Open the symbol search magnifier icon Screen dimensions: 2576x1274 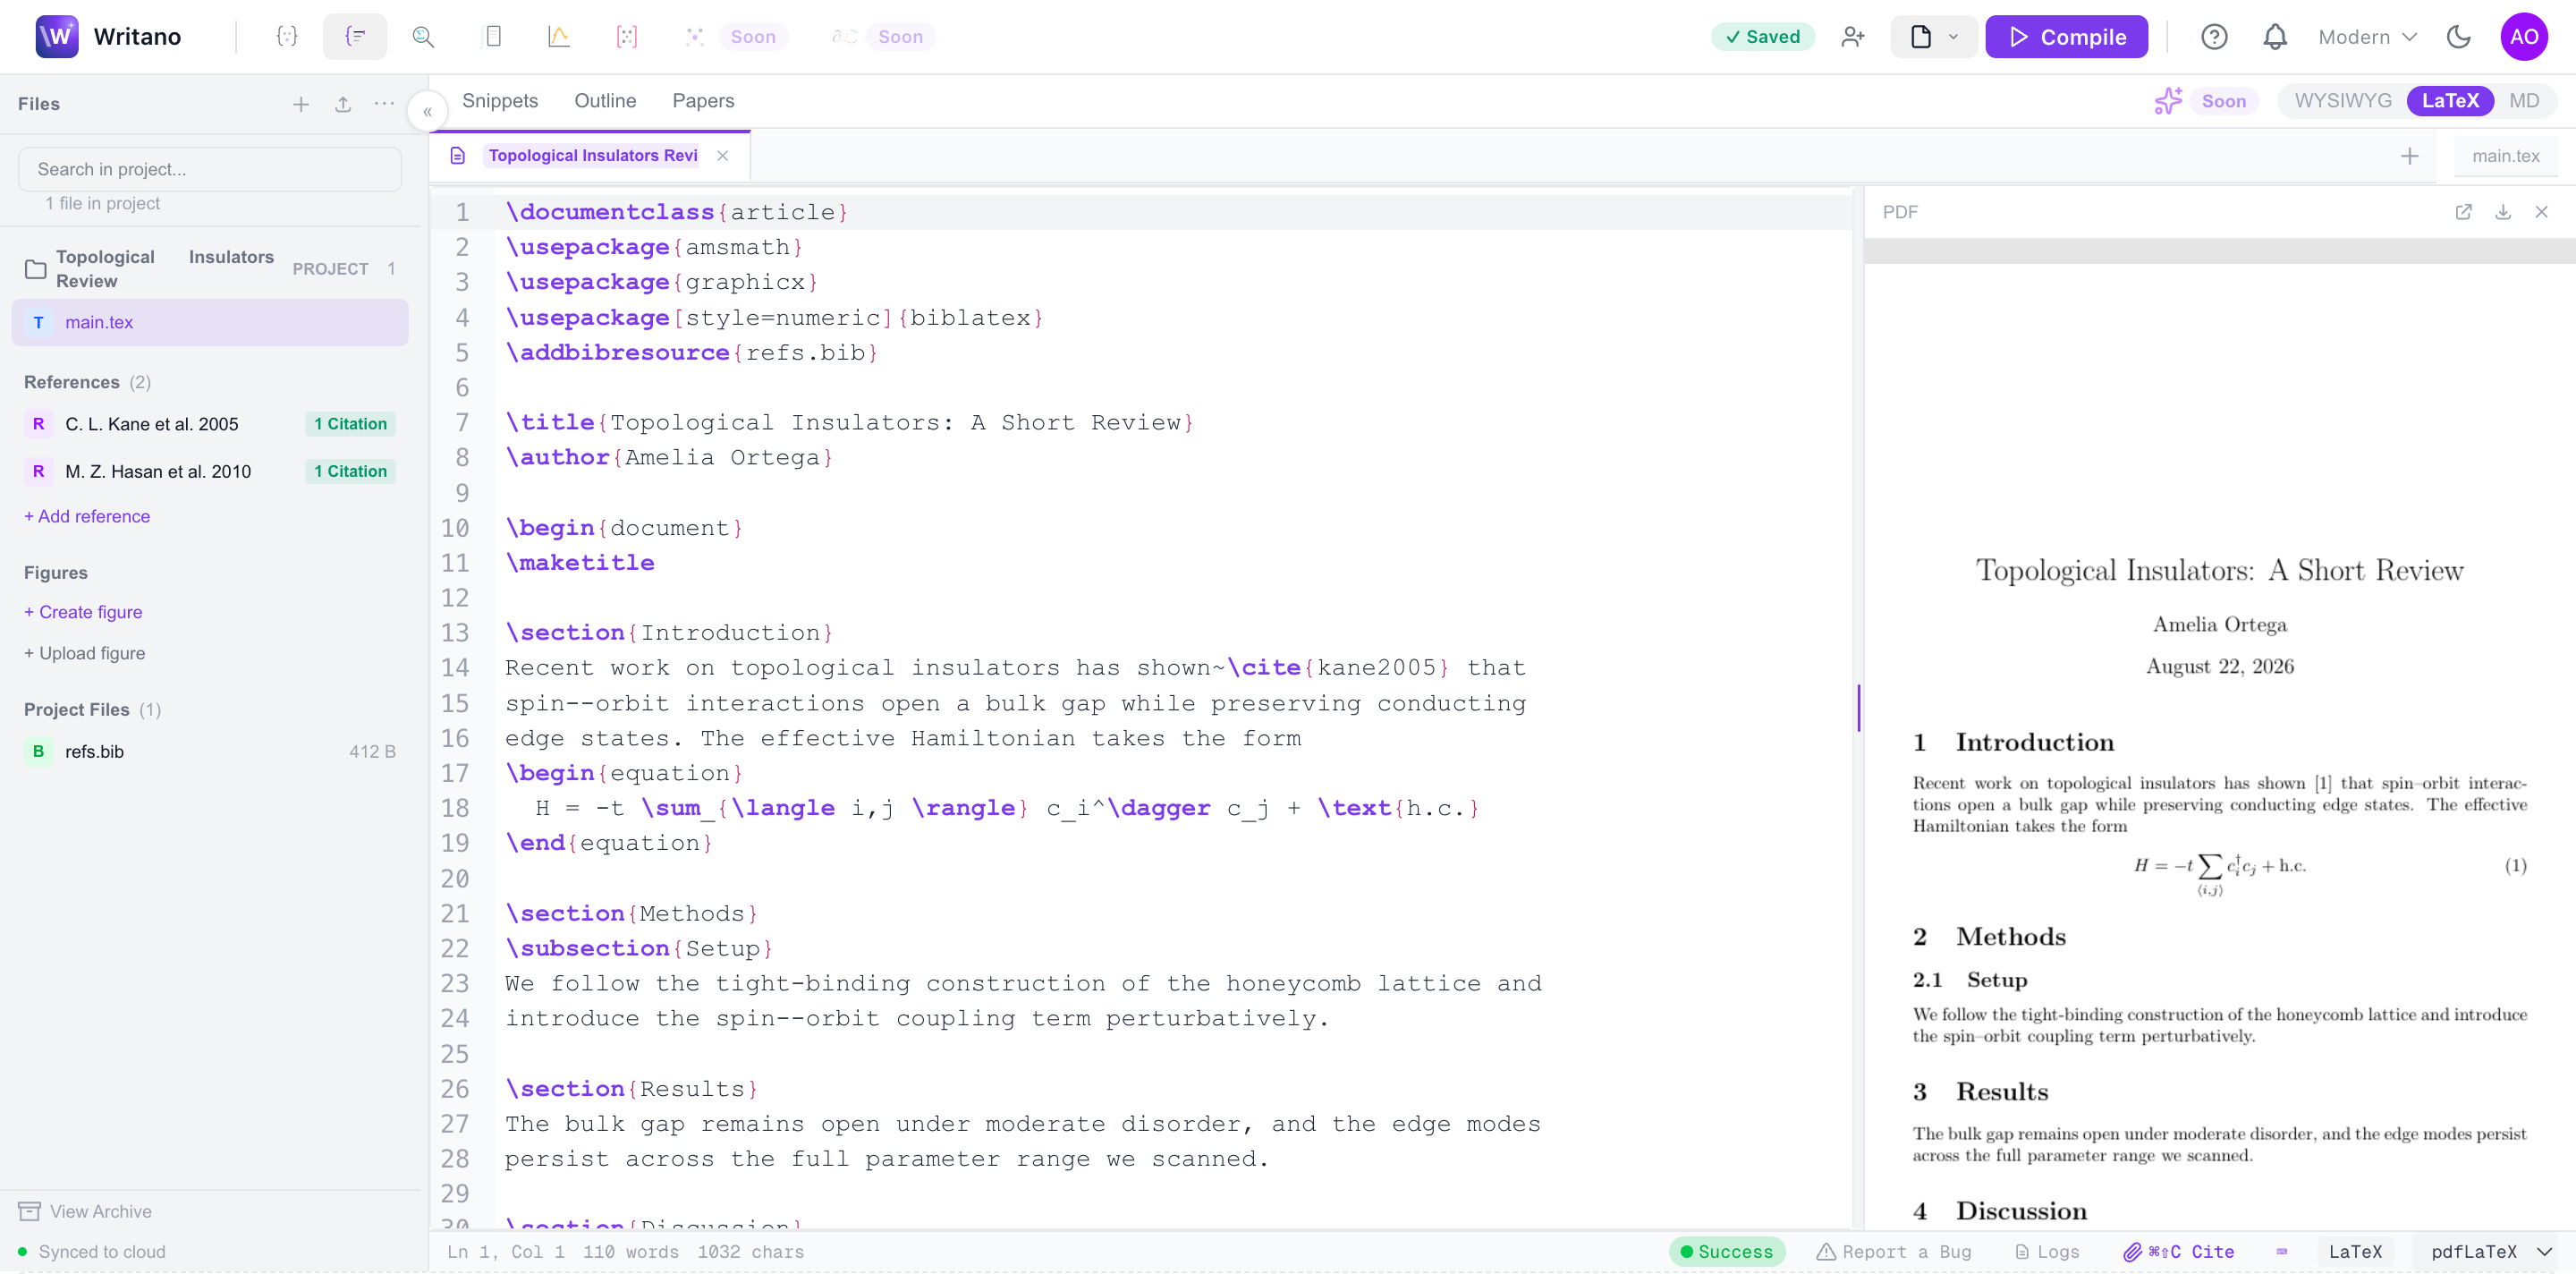(423, 37)
